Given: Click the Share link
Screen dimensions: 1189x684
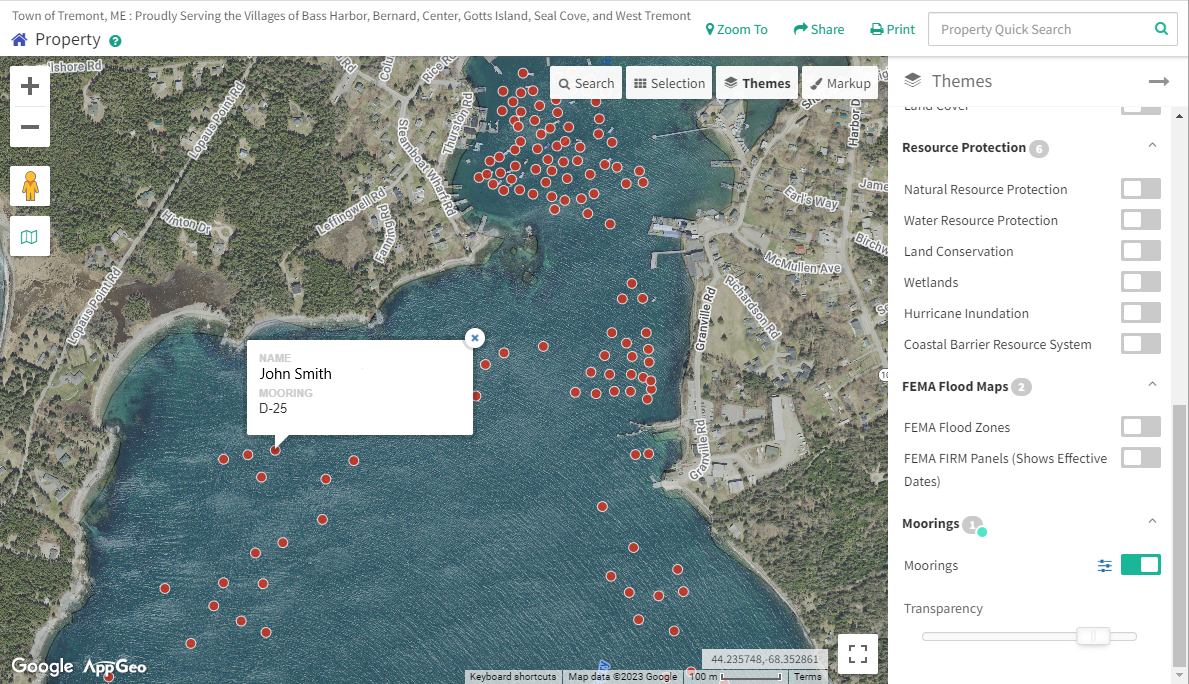Looking at the screenshot, I should click(x=819, y=30).
